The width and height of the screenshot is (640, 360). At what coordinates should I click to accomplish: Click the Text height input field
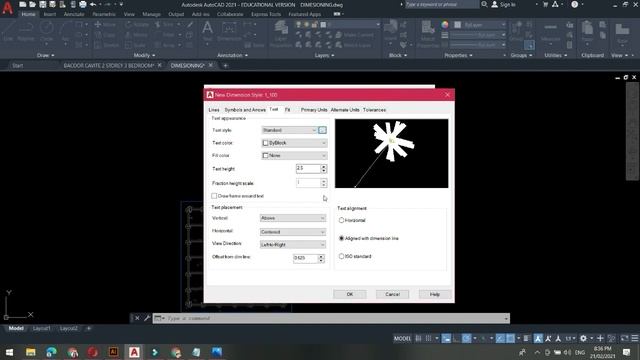(308, 168)
